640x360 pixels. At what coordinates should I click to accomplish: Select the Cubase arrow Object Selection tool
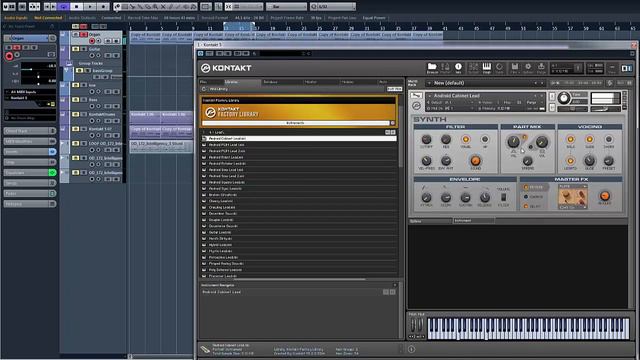tap(117, 7)
